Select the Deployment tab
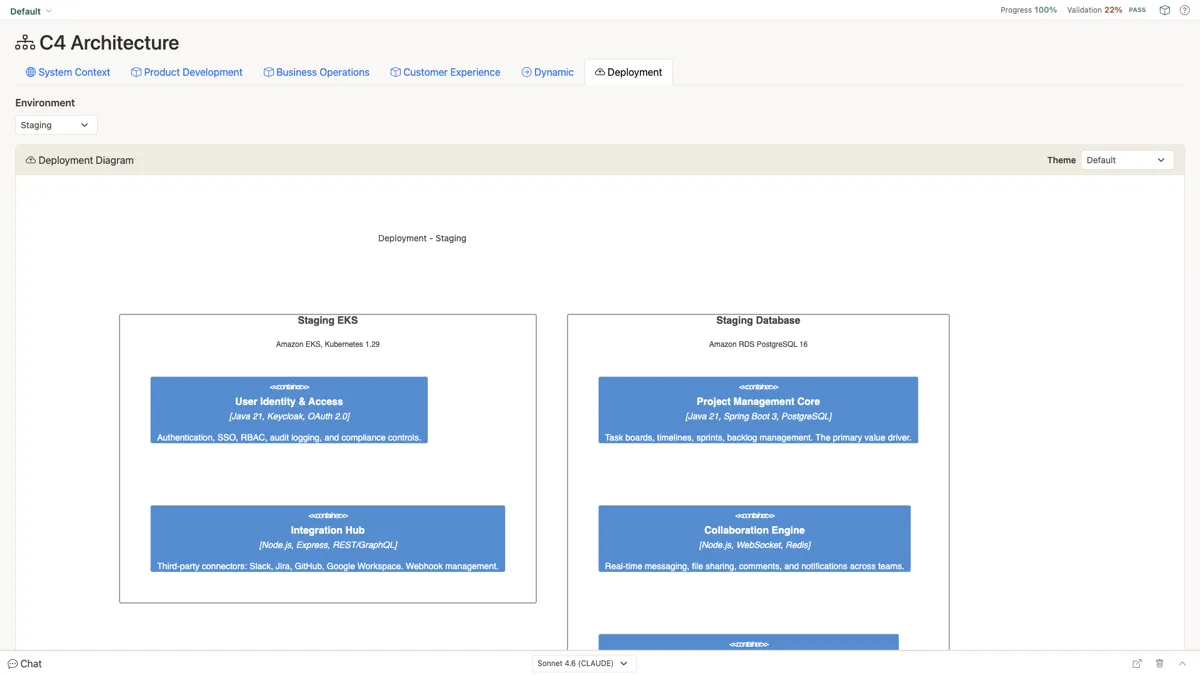This screenshot has width=1200, height=675. (628, 72)
